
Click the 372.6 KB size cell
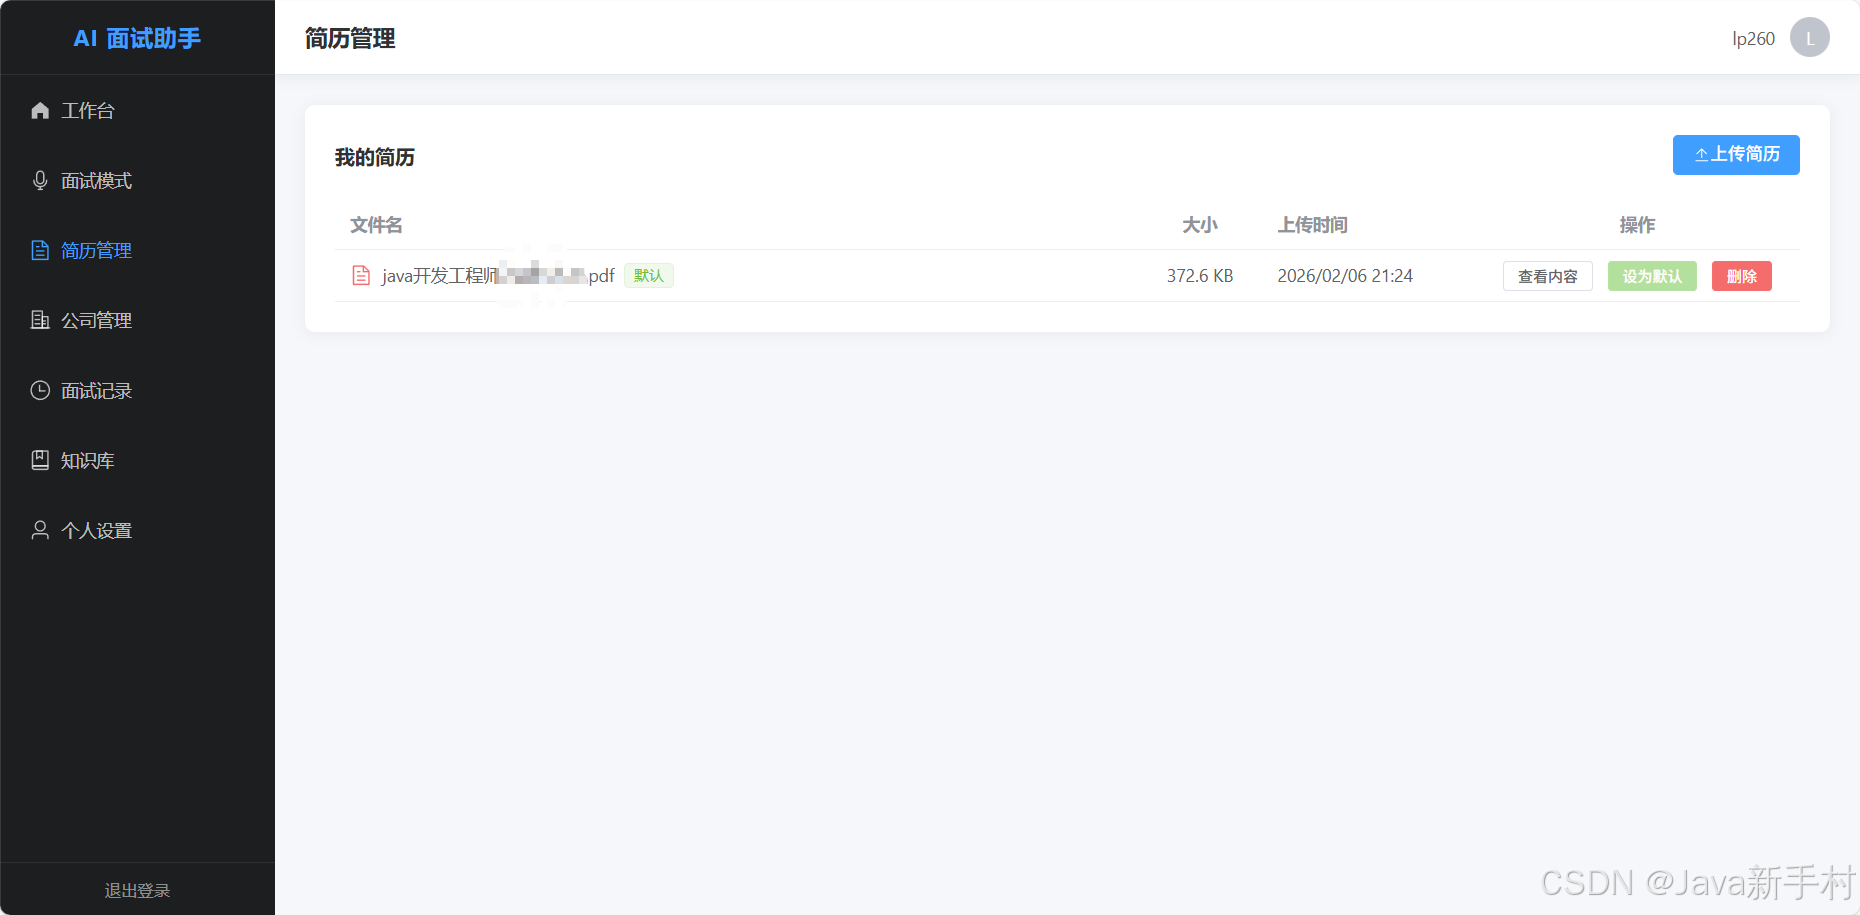(x=1200, y=276)
